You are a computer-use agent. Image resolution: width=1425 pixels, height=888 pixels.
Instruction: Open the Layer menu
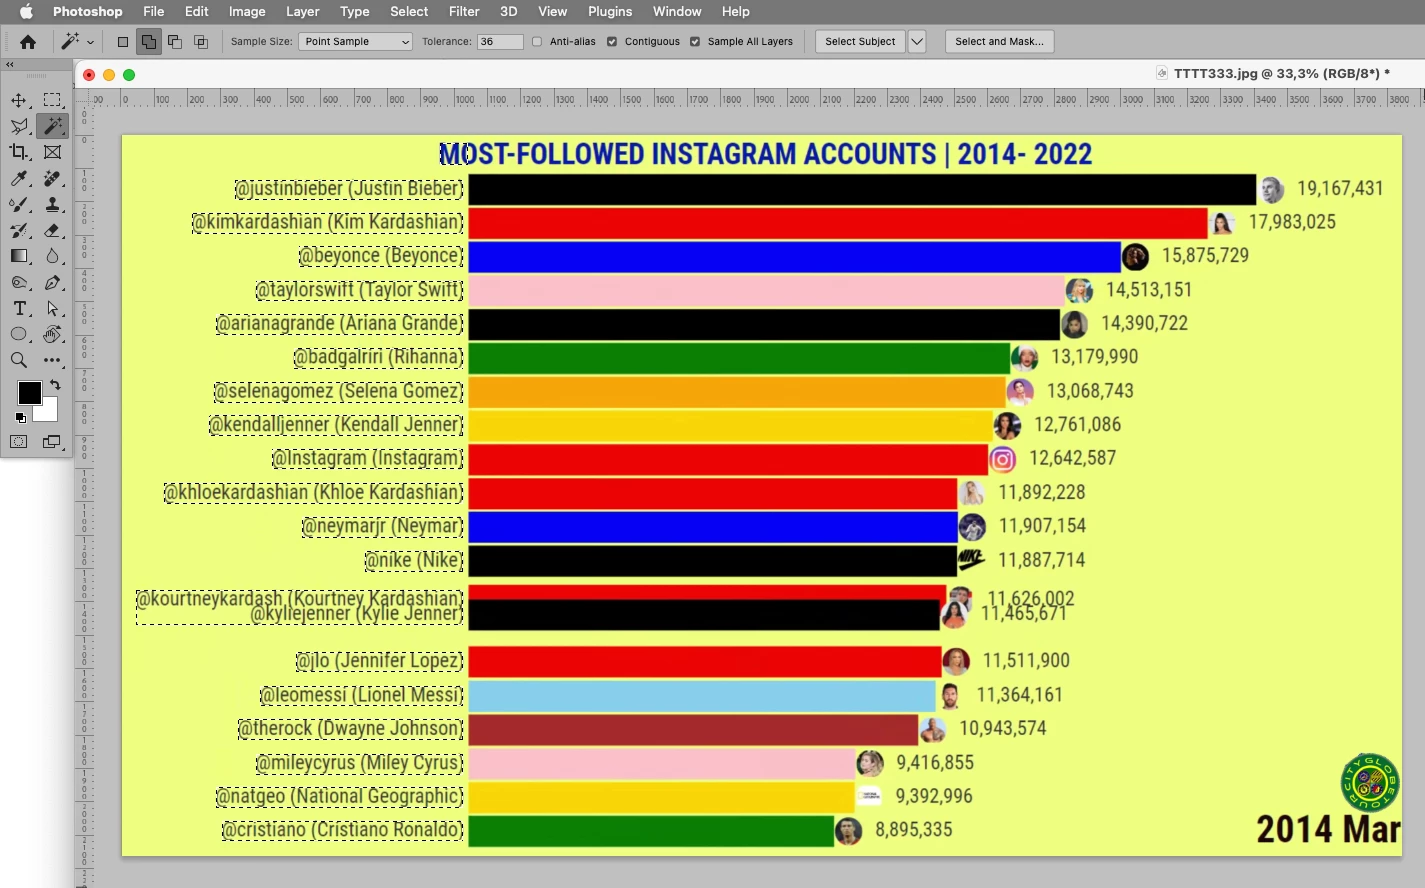[303, 12]
